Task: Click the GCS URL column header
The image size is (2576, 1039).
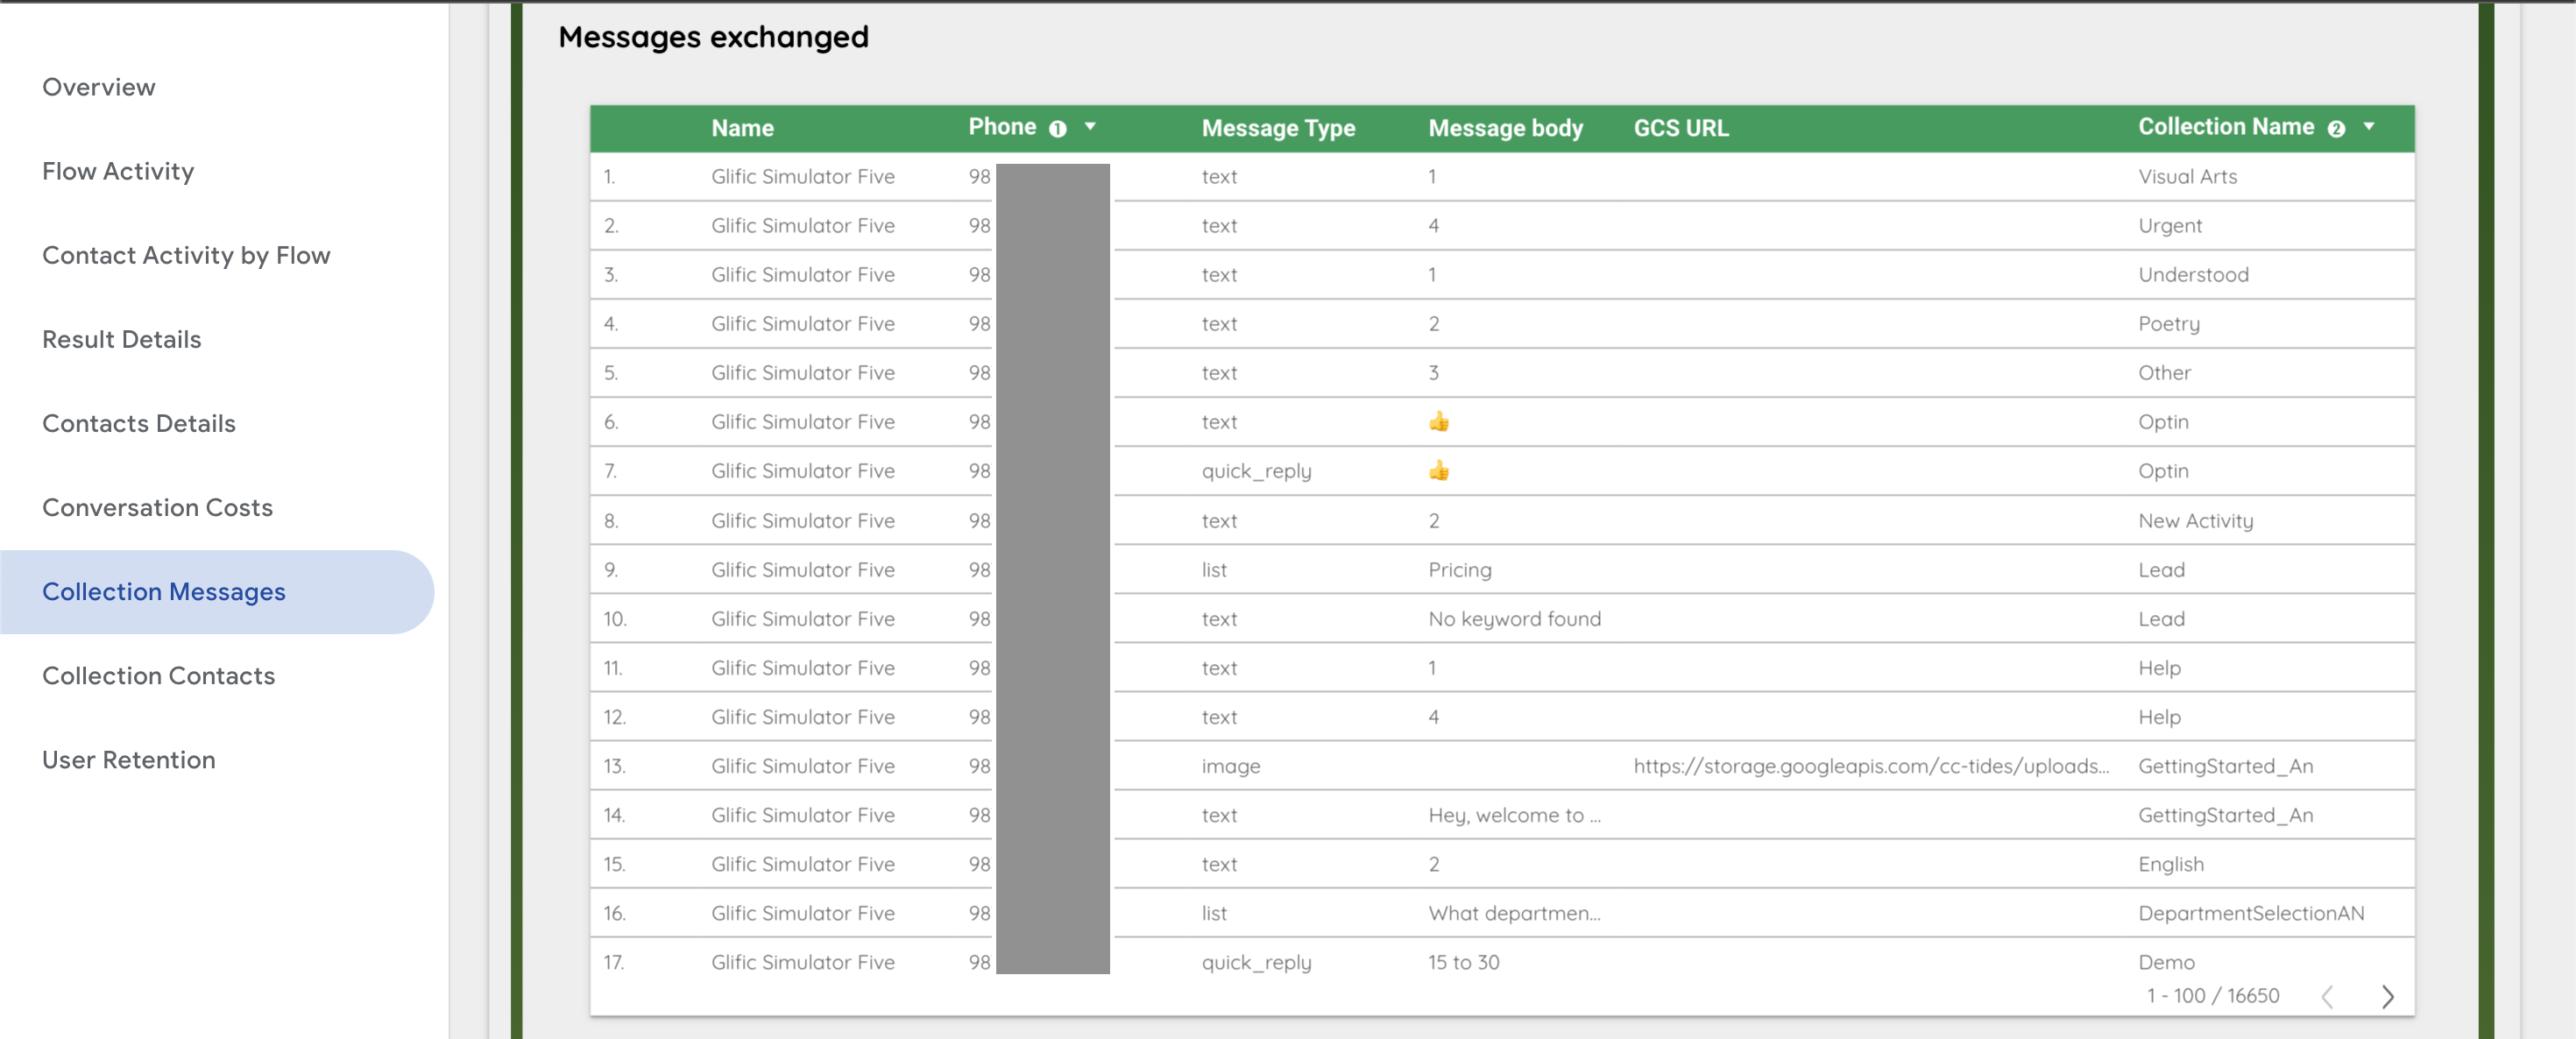Action: point(1680,128)
